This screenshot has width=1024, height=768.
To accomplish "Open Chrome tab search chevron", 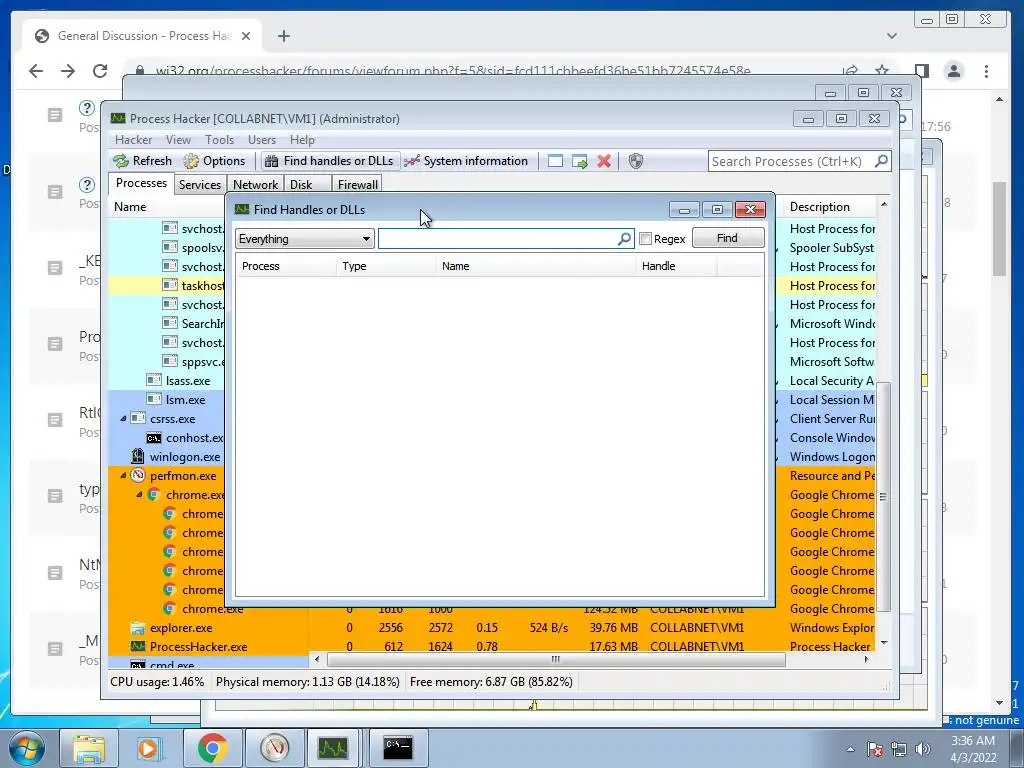I will pos(891,36).
